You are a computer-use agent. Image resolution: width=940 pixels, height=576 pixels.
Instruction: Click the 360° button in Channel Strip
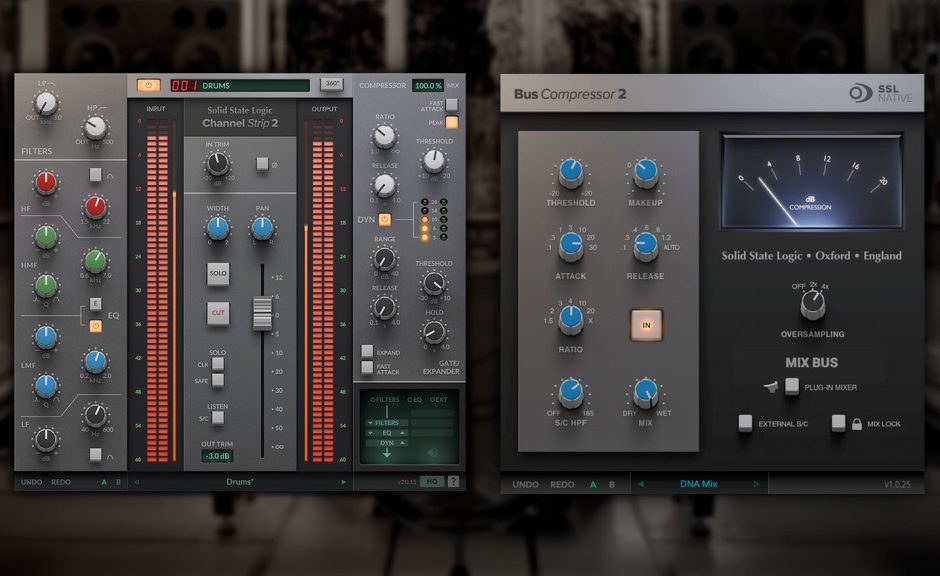pos(331,85)
